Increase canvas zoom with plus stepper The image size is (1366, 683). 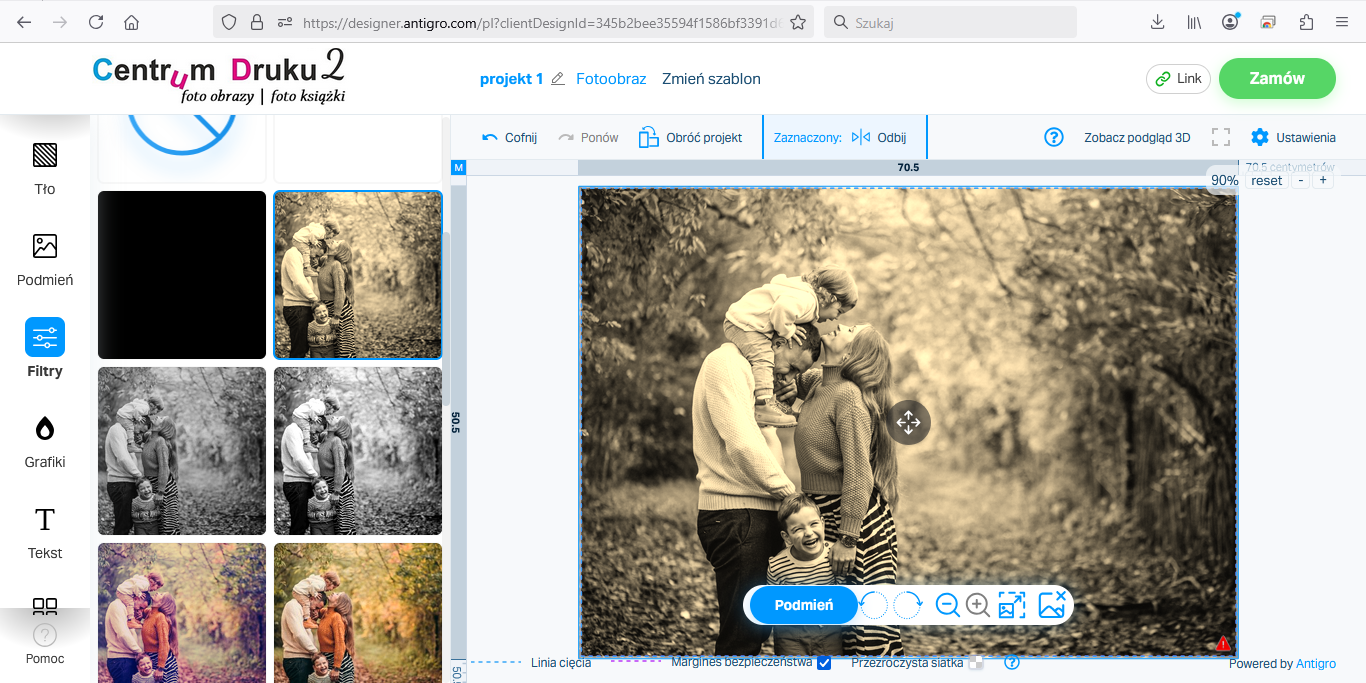click(1323, 181)
